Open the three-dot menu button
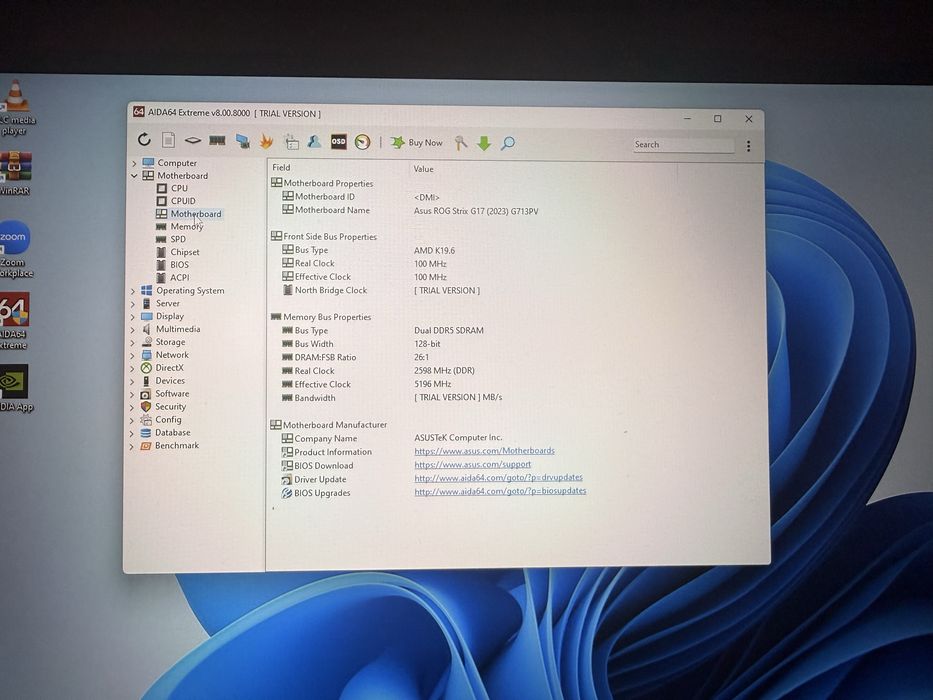The height and width of the screenshot is (700, 933). [x=748, y=146]
